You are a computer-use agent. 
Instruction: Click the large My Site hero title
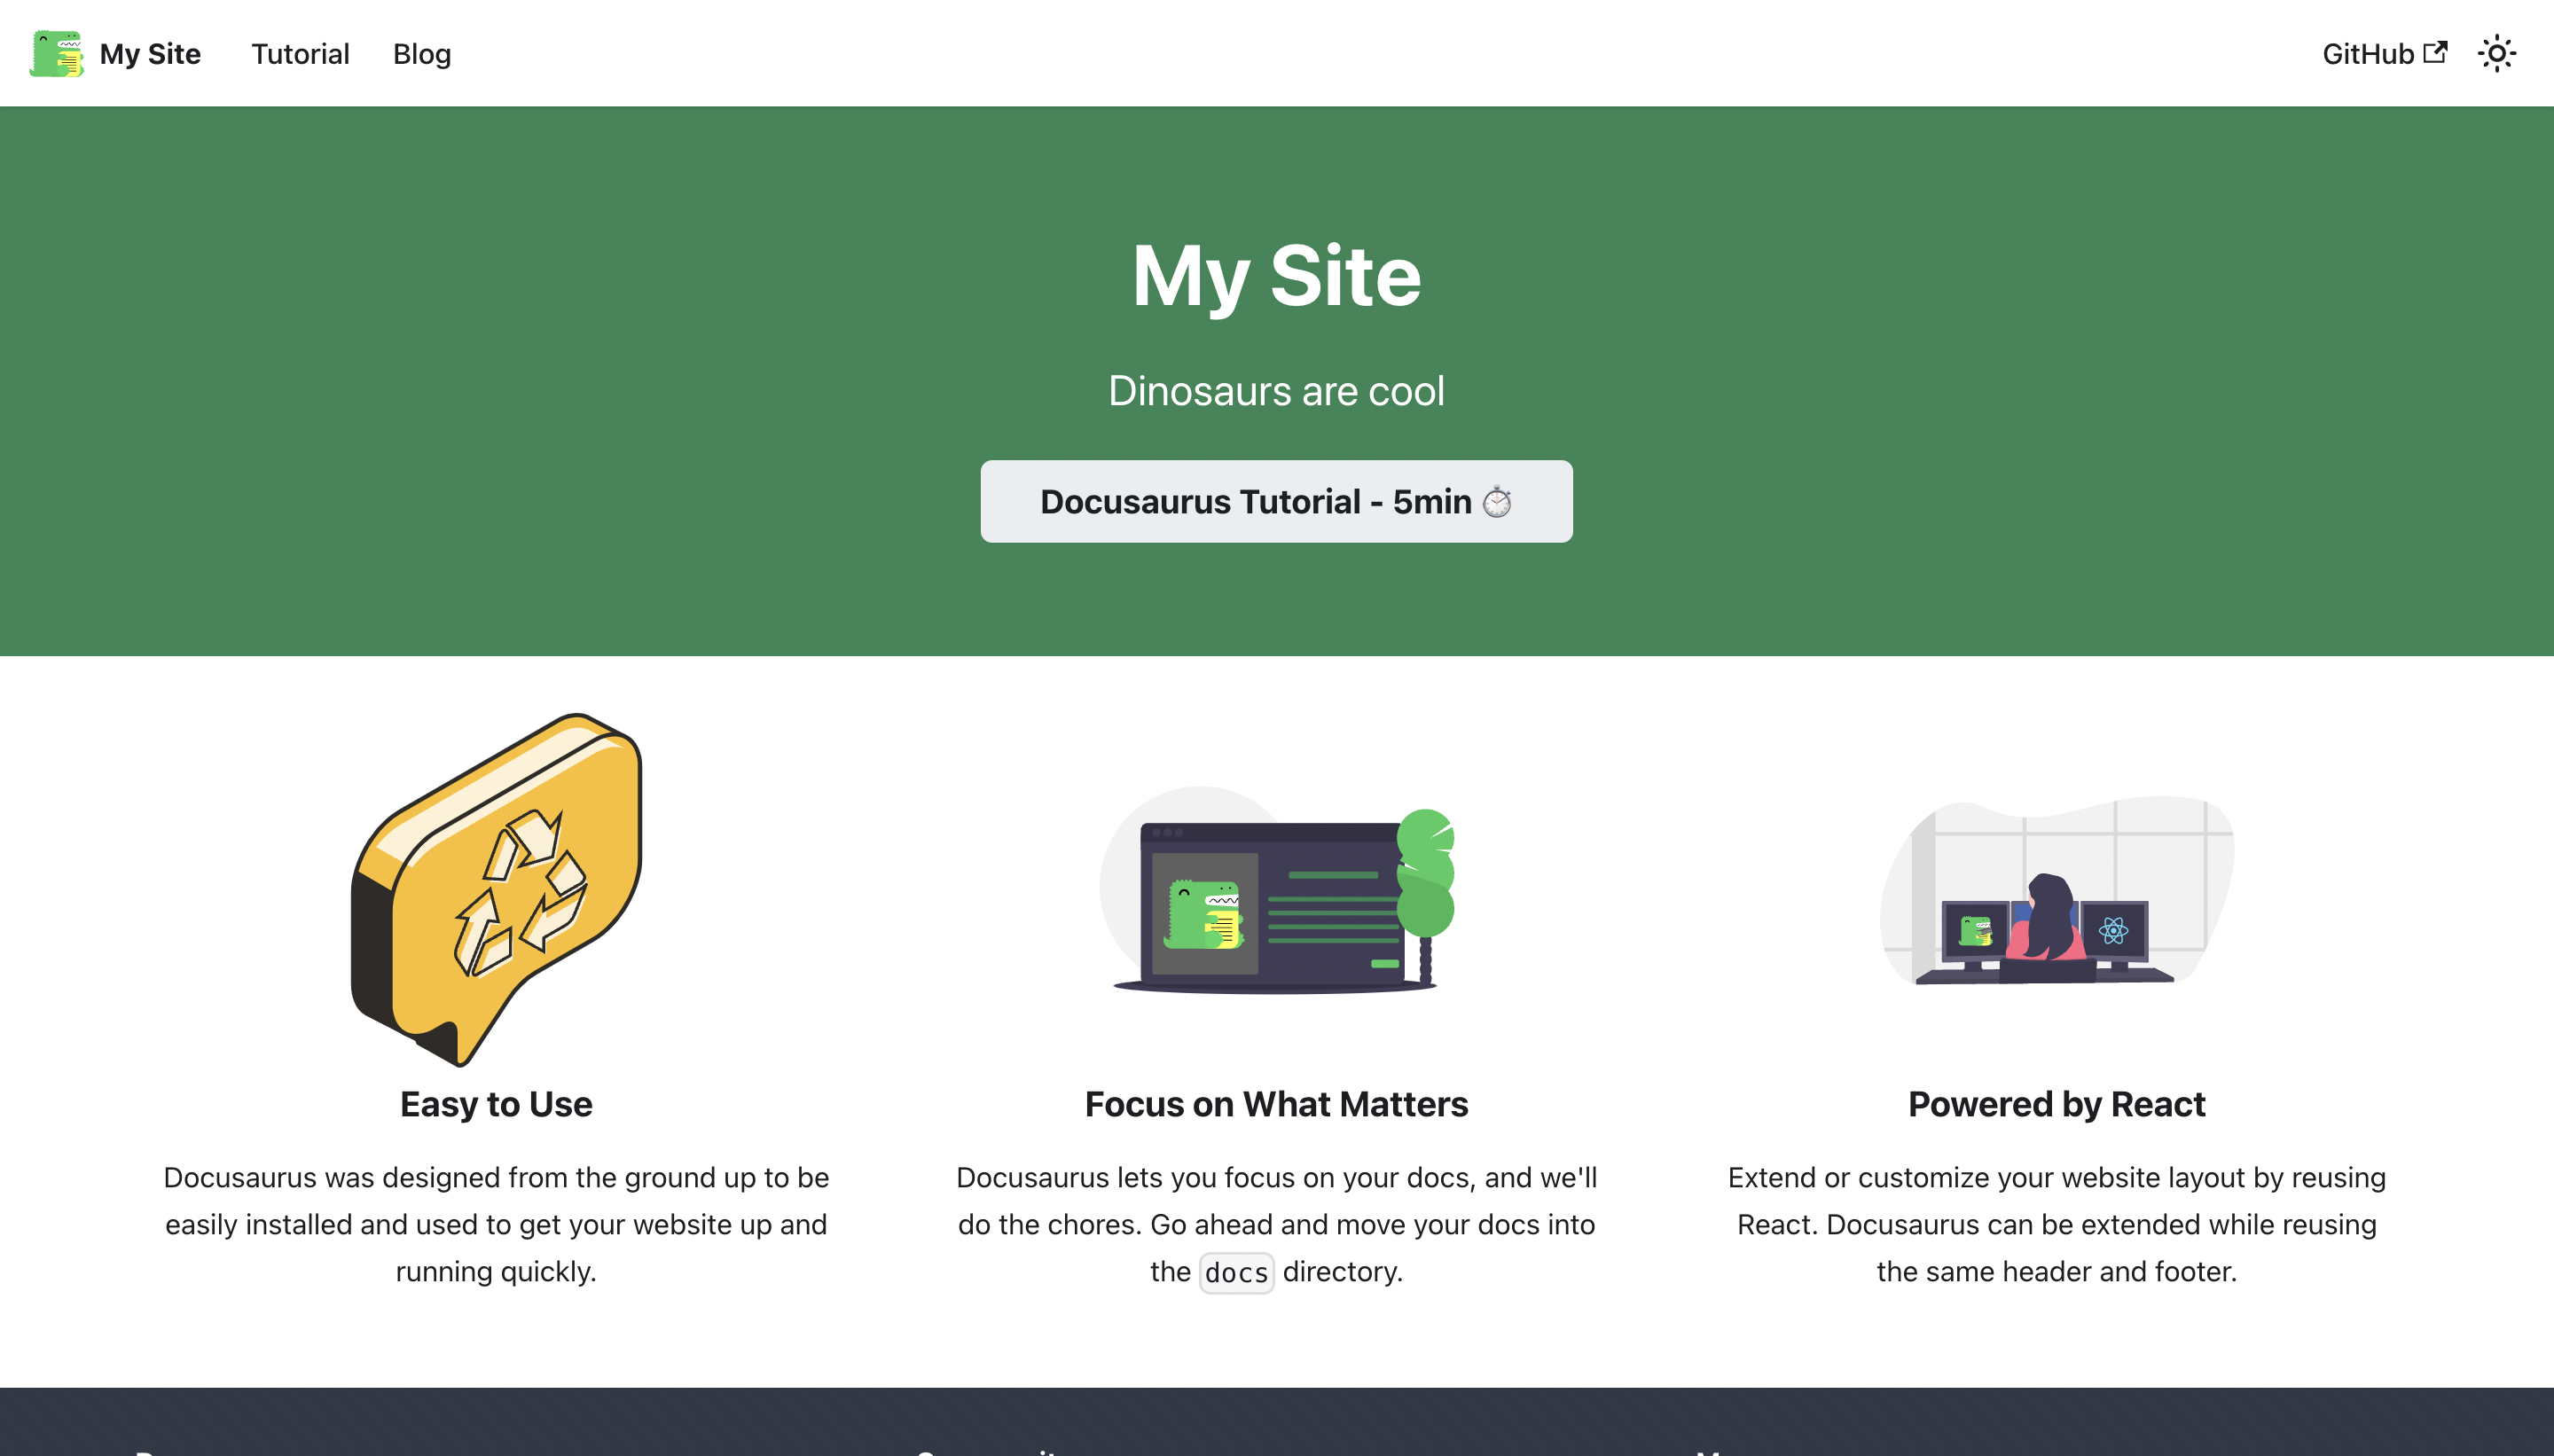click(x=1276, y=276)
